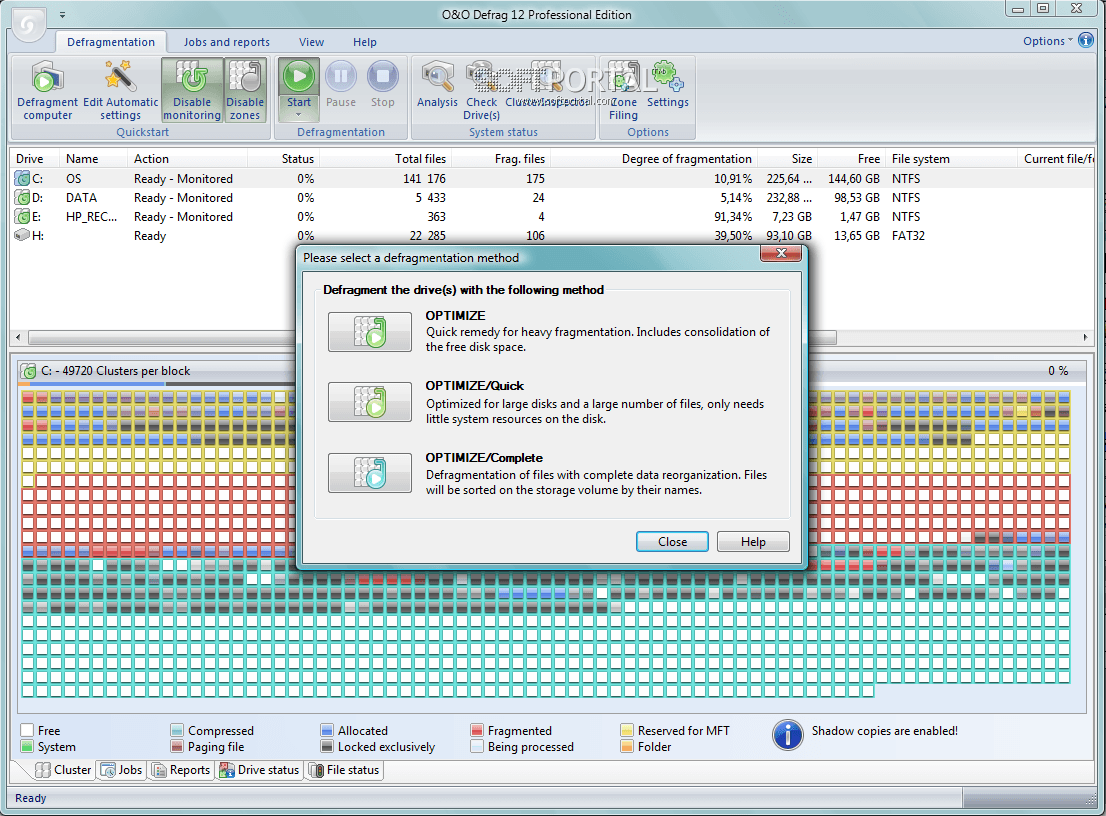Sort by Frag. files column
Viewport: 1106px width, 816px height.
point(502,159)
